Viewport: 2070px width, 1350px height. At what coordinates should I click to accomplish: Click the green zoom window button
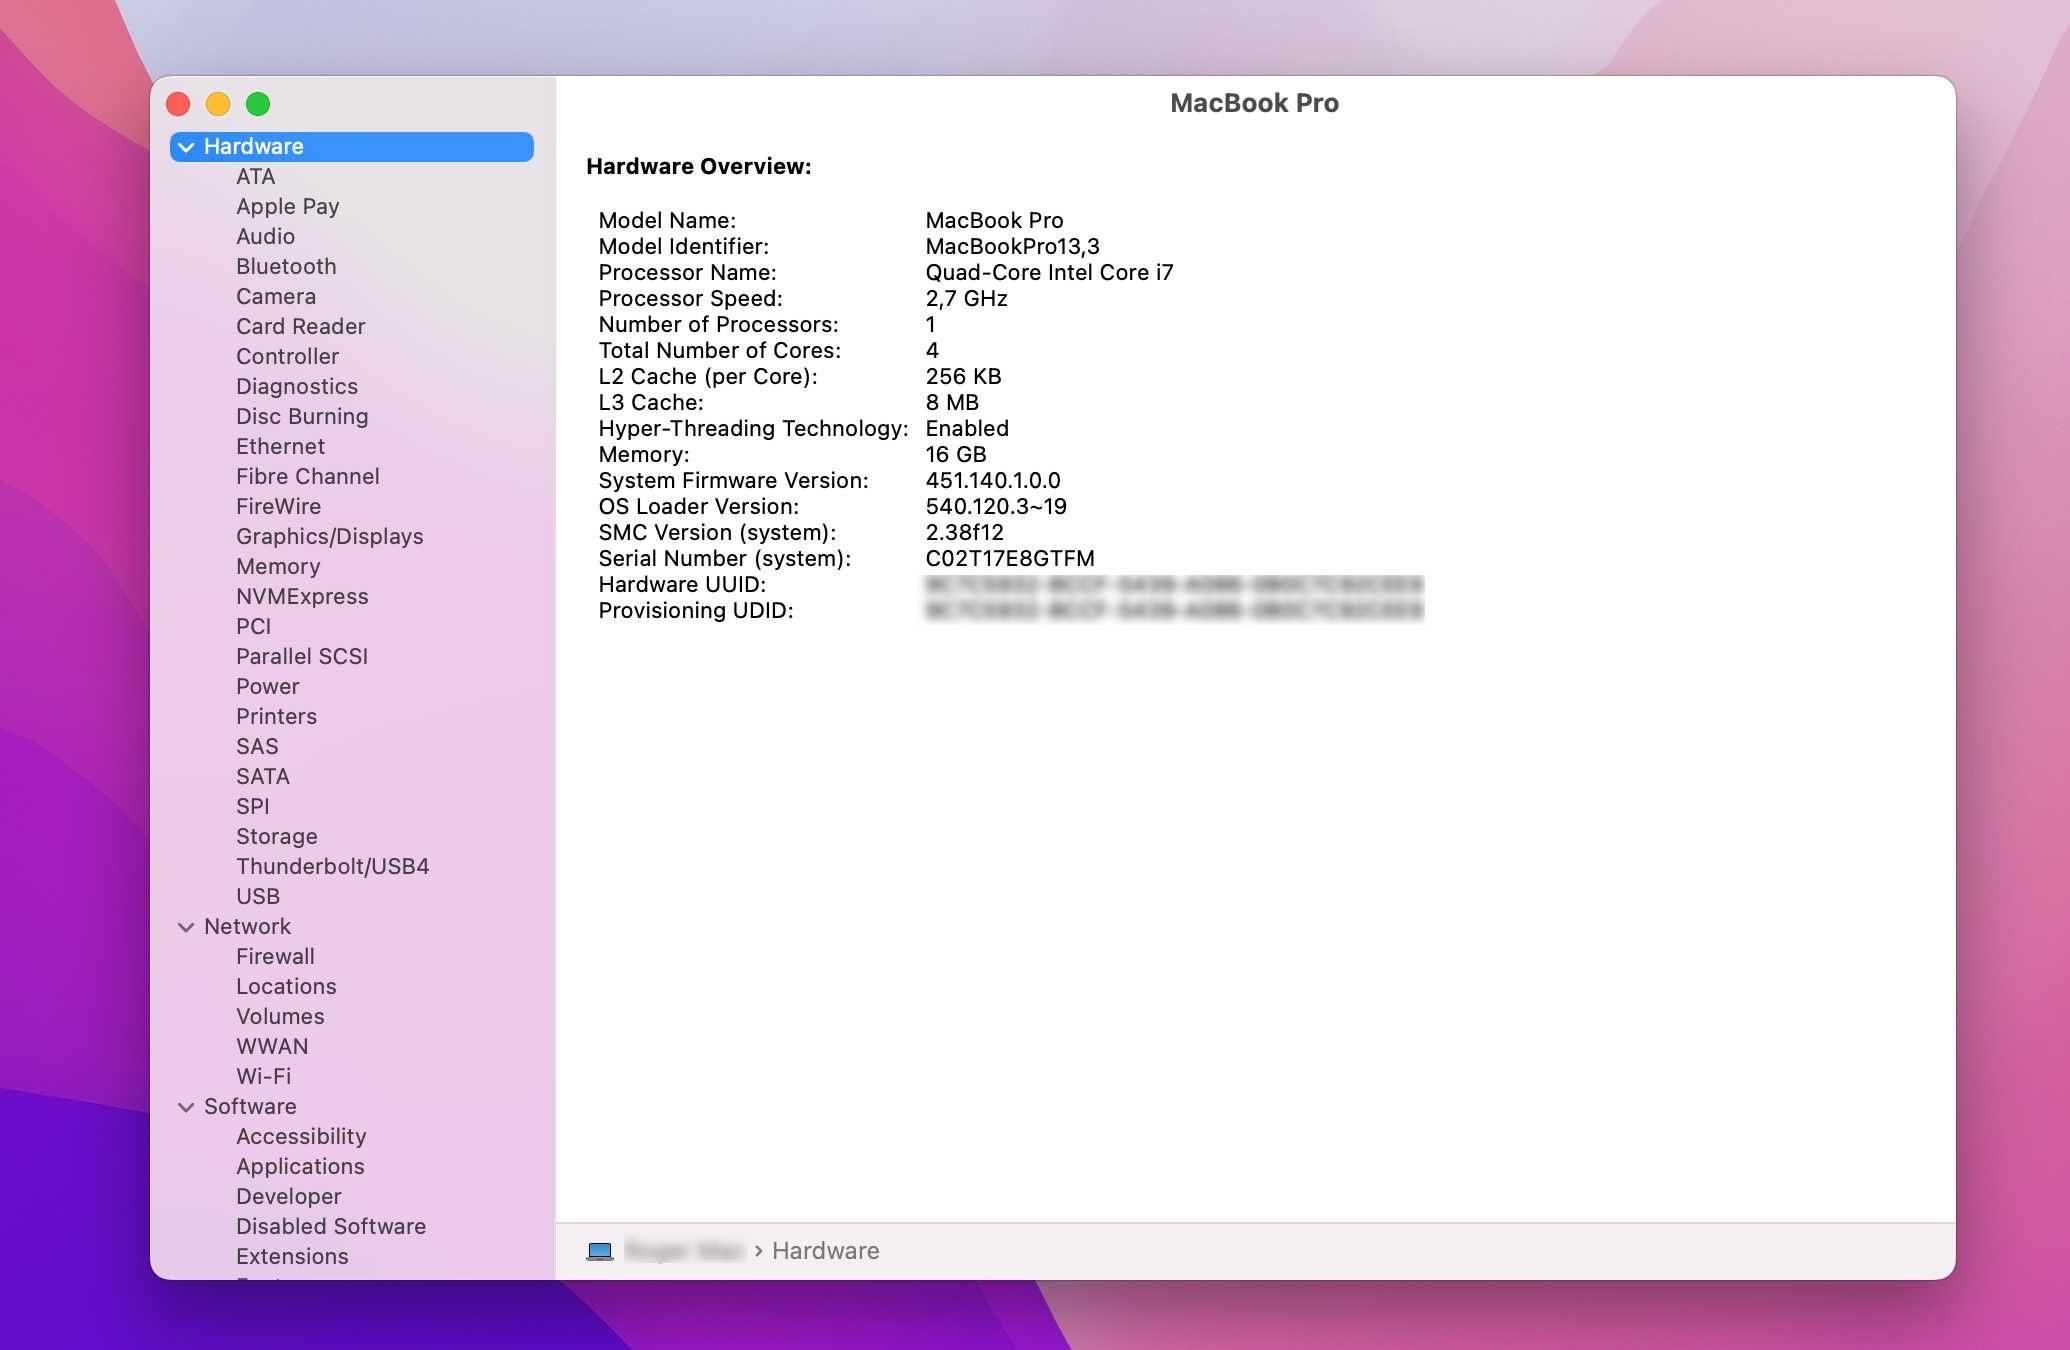coord(258,104)
